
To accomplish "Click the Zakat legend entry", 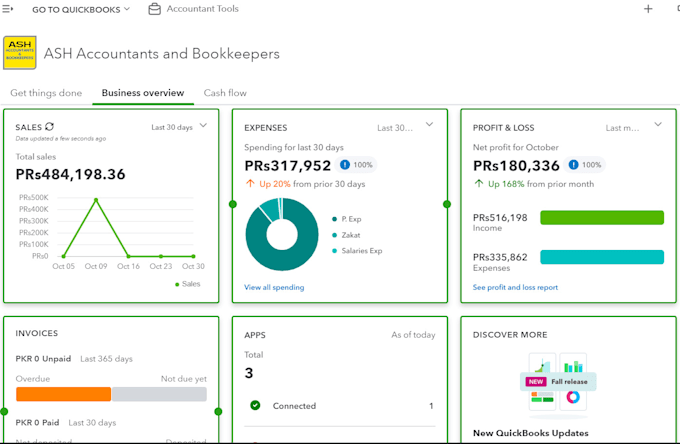I will click(x=346, y=235).
